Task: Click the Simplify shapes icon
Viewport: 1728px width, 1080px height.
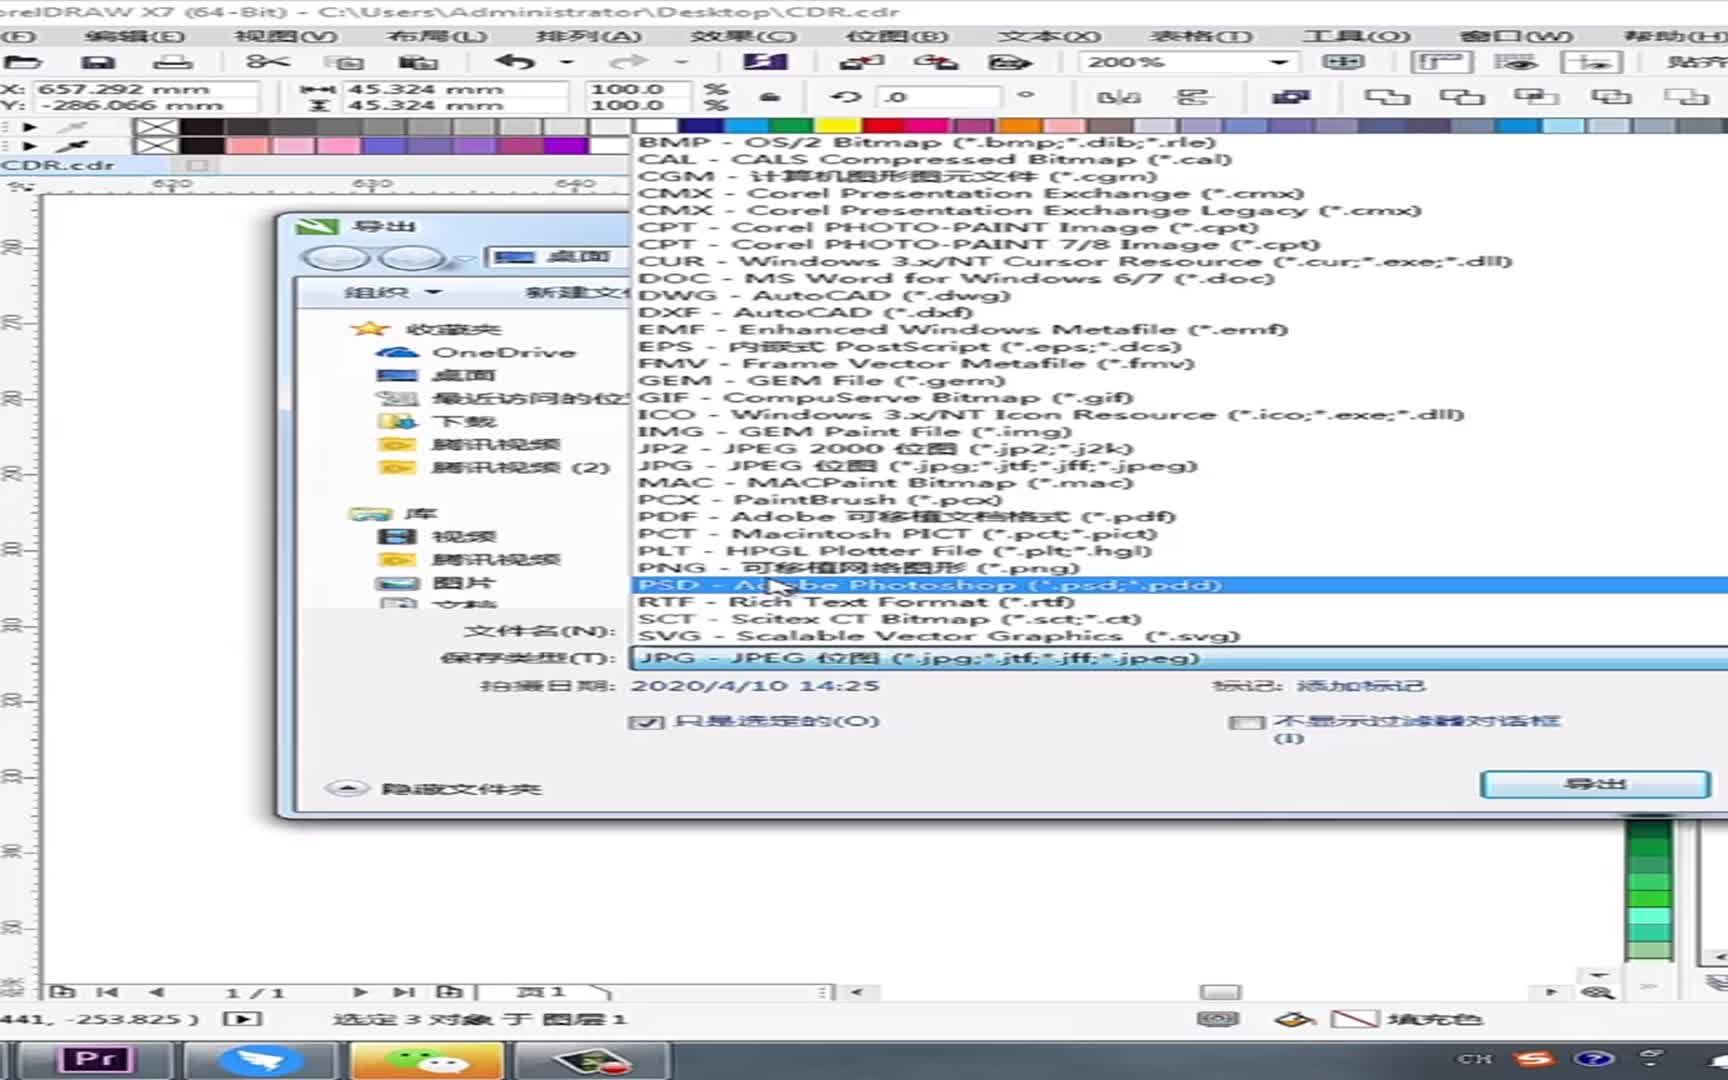Action: (1611, 97)
